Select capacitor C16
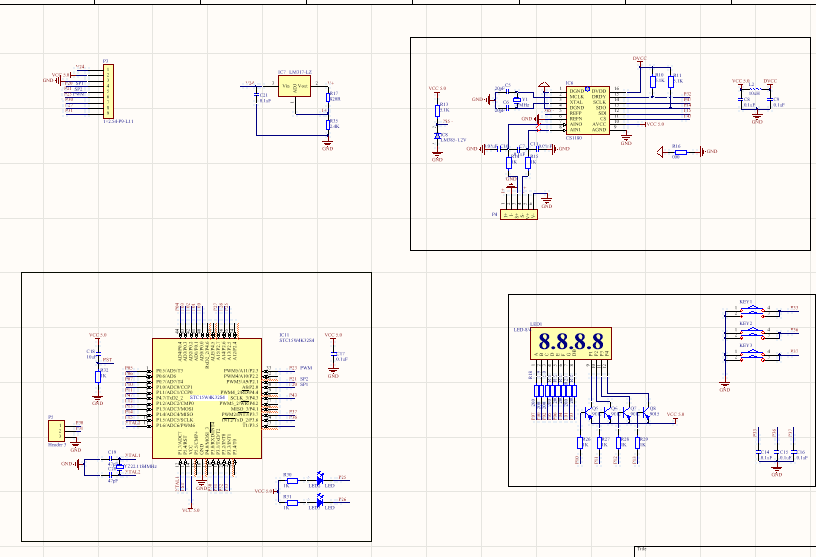This screenshot has height=557, width=816. pyautogui.click(x=793, y=452)
